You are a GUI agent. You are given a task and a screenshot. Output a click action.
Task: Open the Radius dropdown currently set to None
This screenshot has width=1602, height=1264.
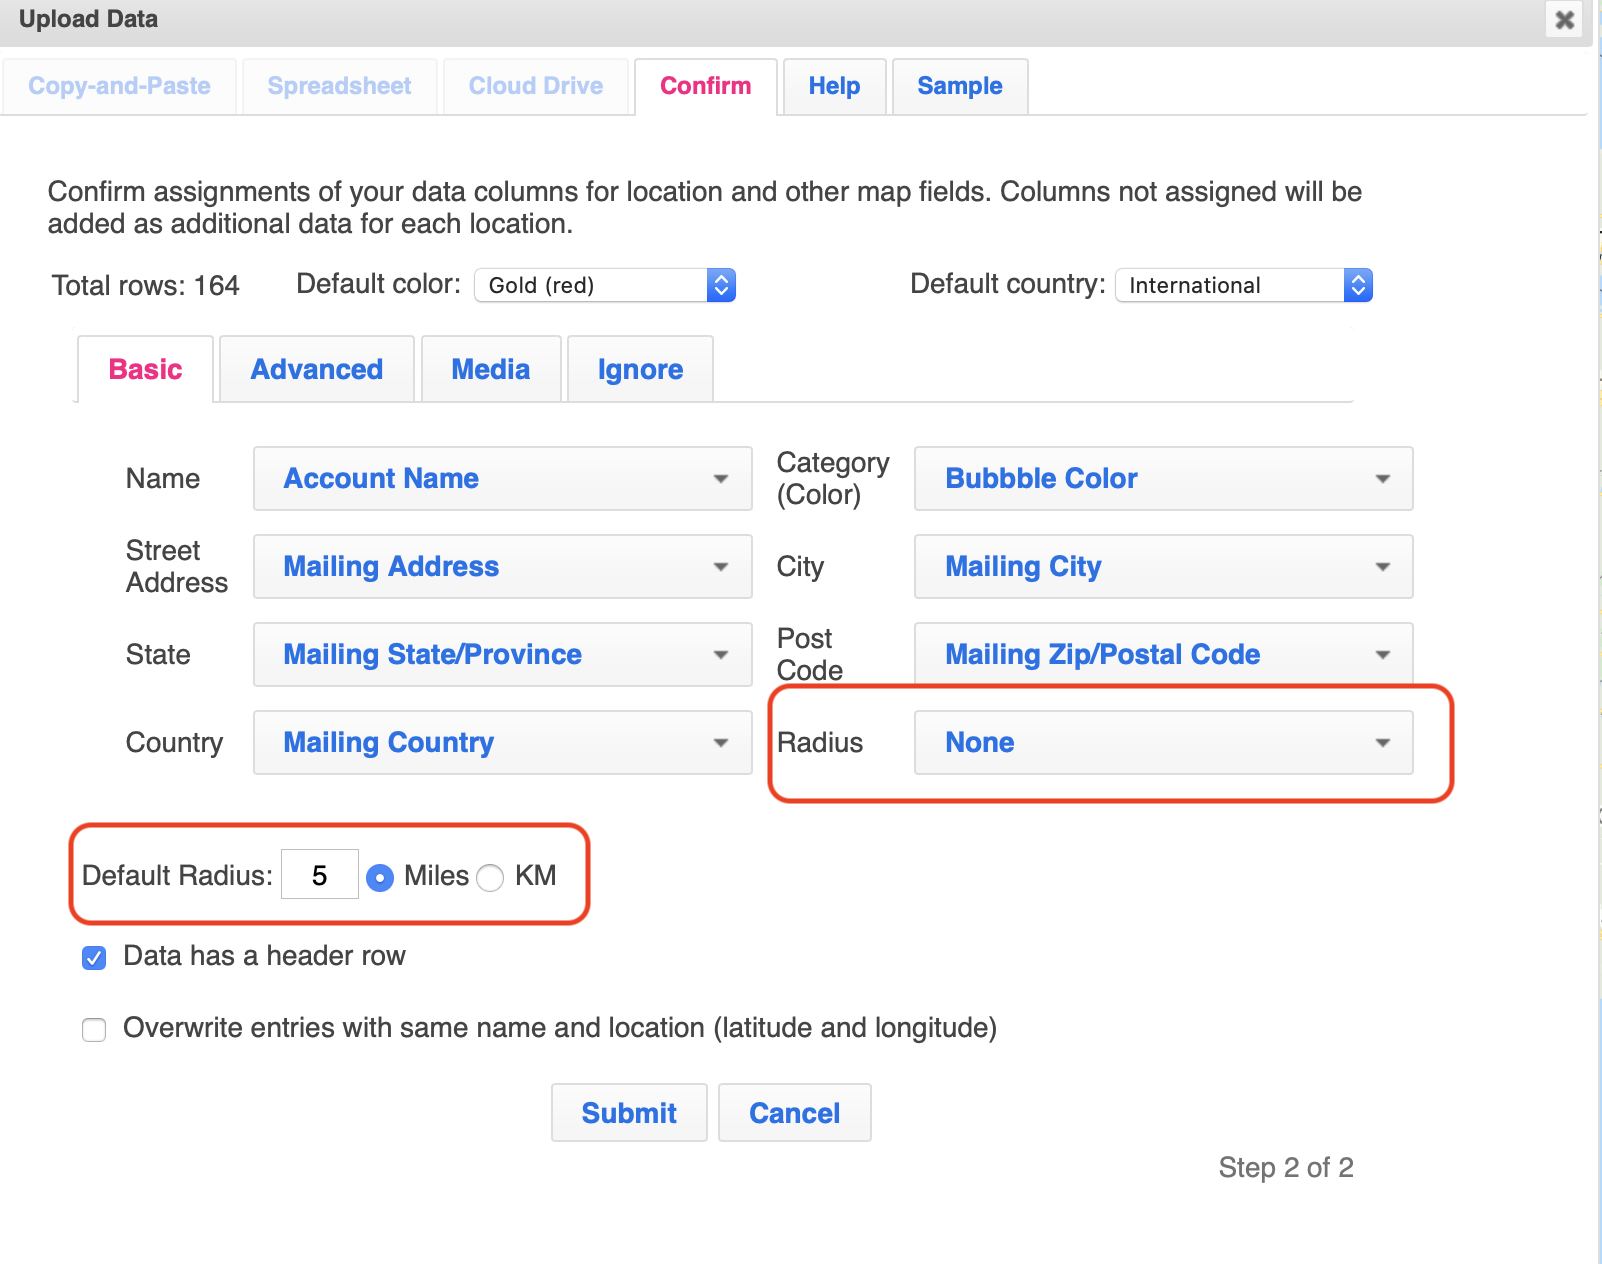pos(1162,742)
